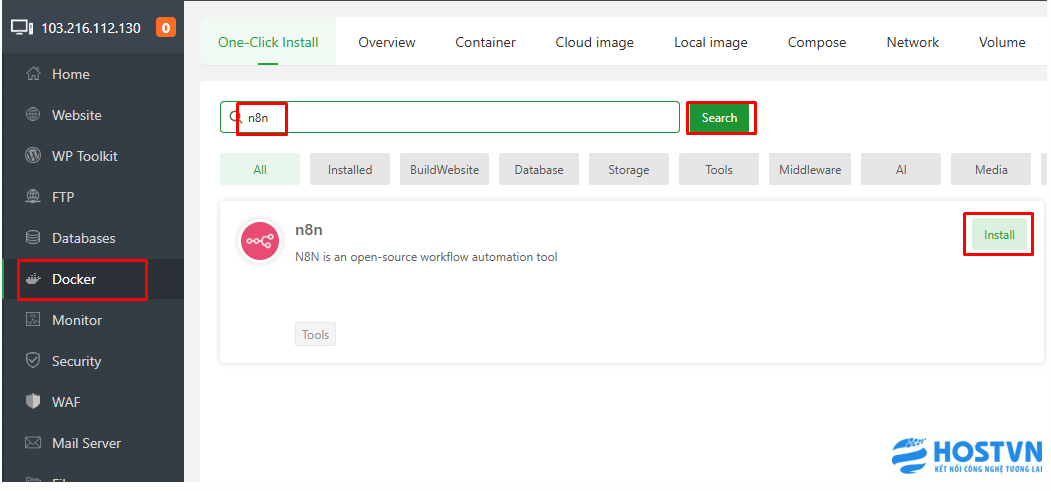Click the n8n description text
The image size is (1051, 491).
coord(426,257)
